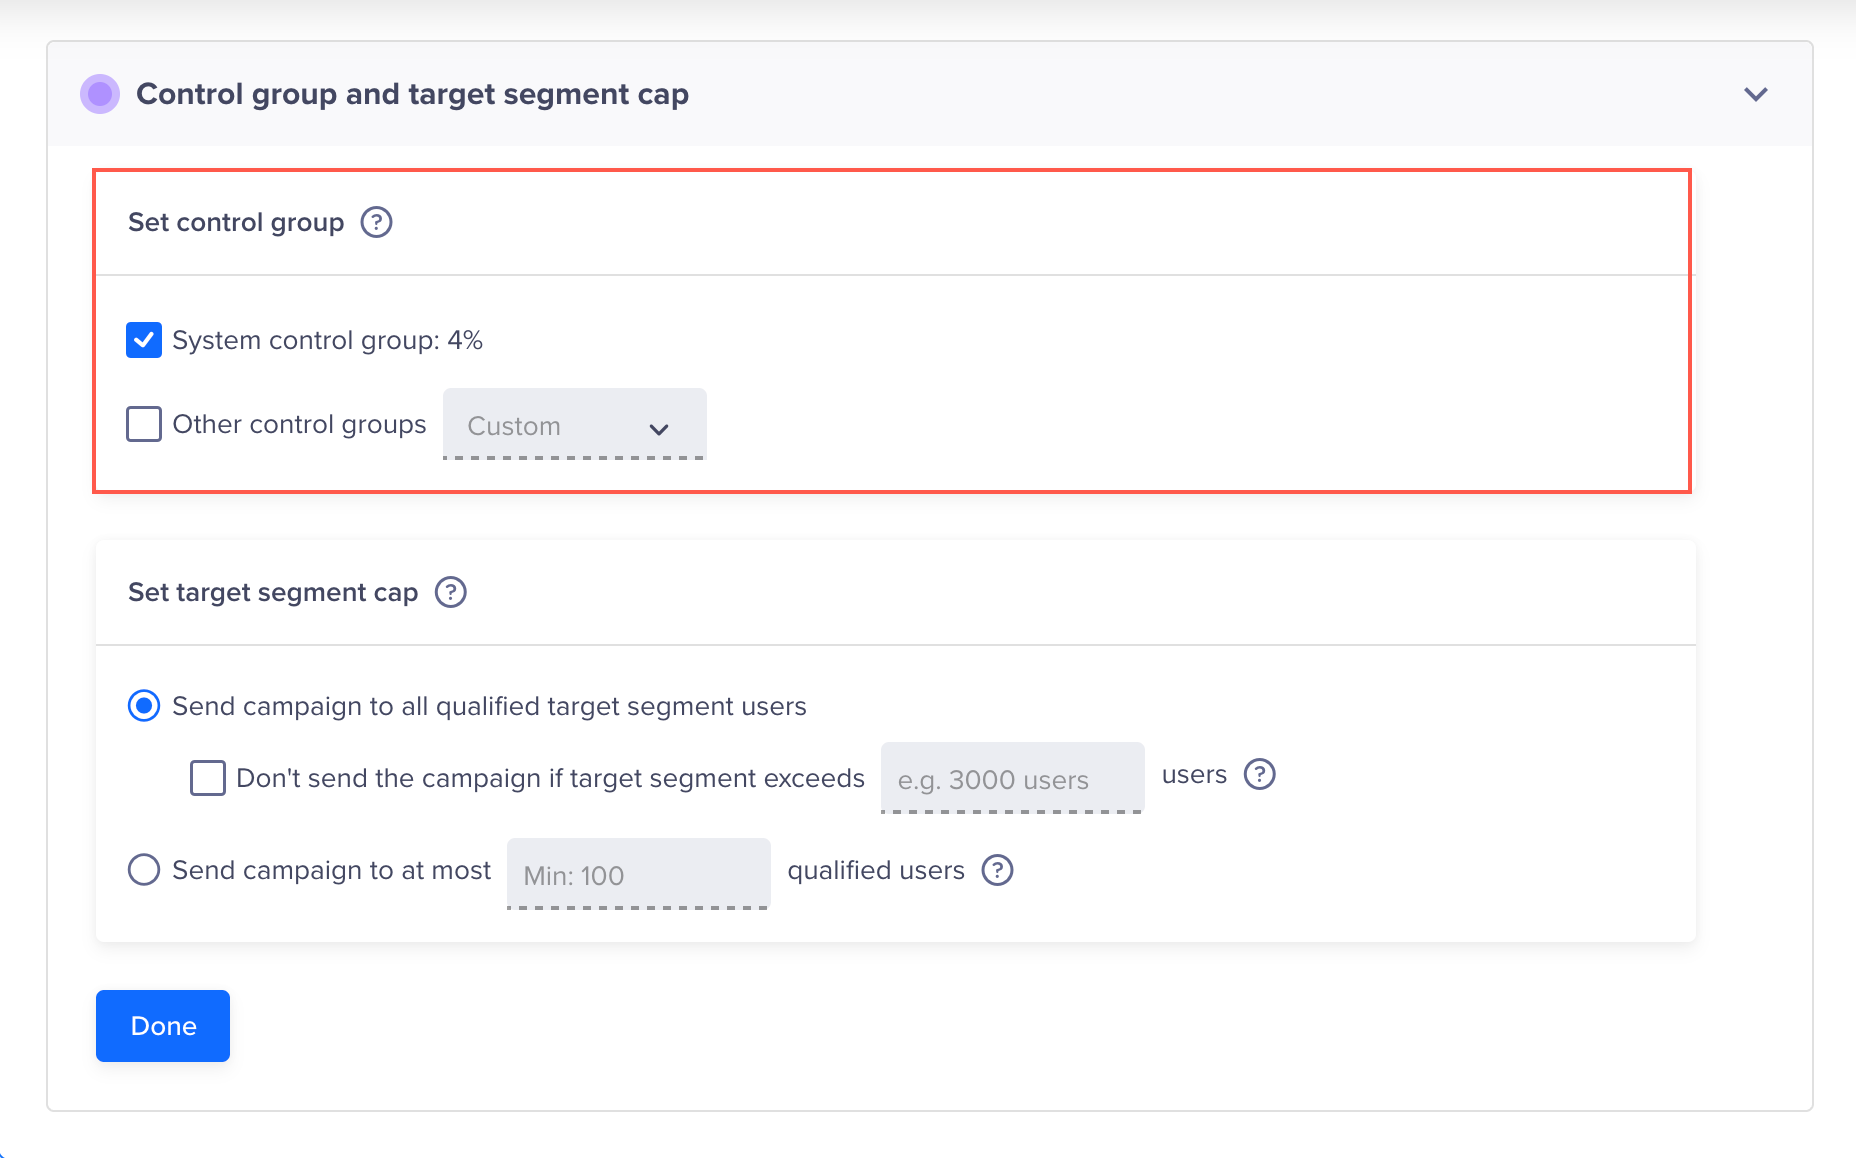Click the Custom dropdown arrow

(658, 429)
